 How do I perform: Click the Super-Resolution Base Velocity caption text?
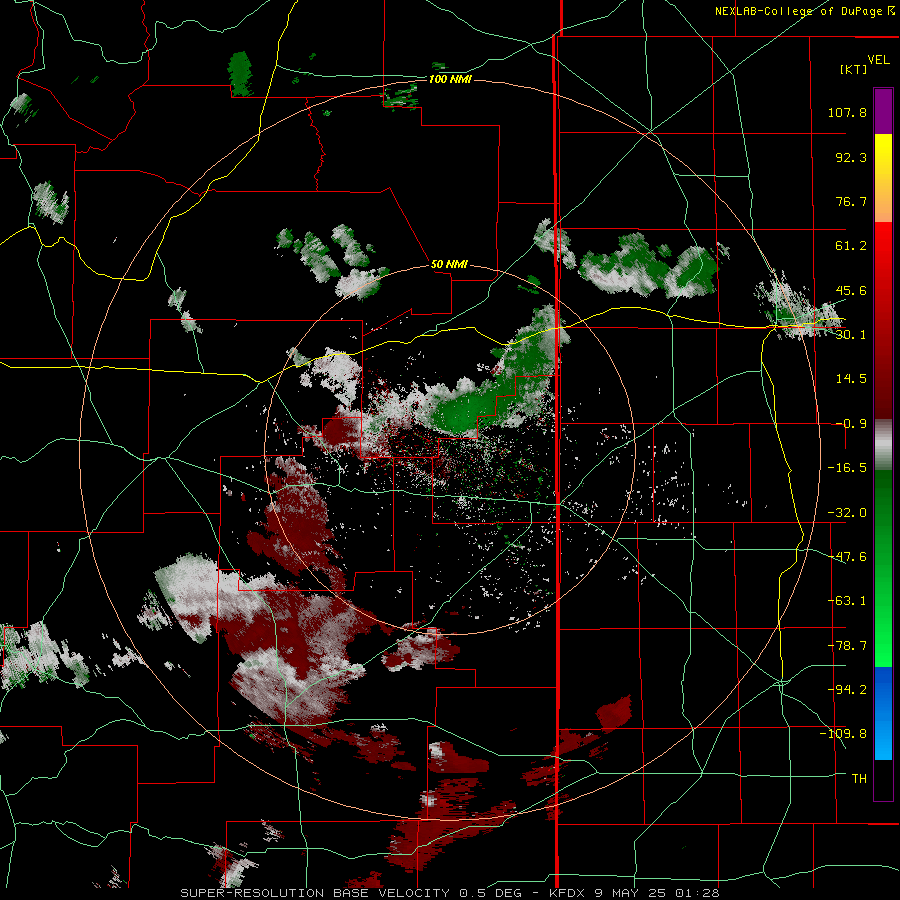(x=449, y=893)
